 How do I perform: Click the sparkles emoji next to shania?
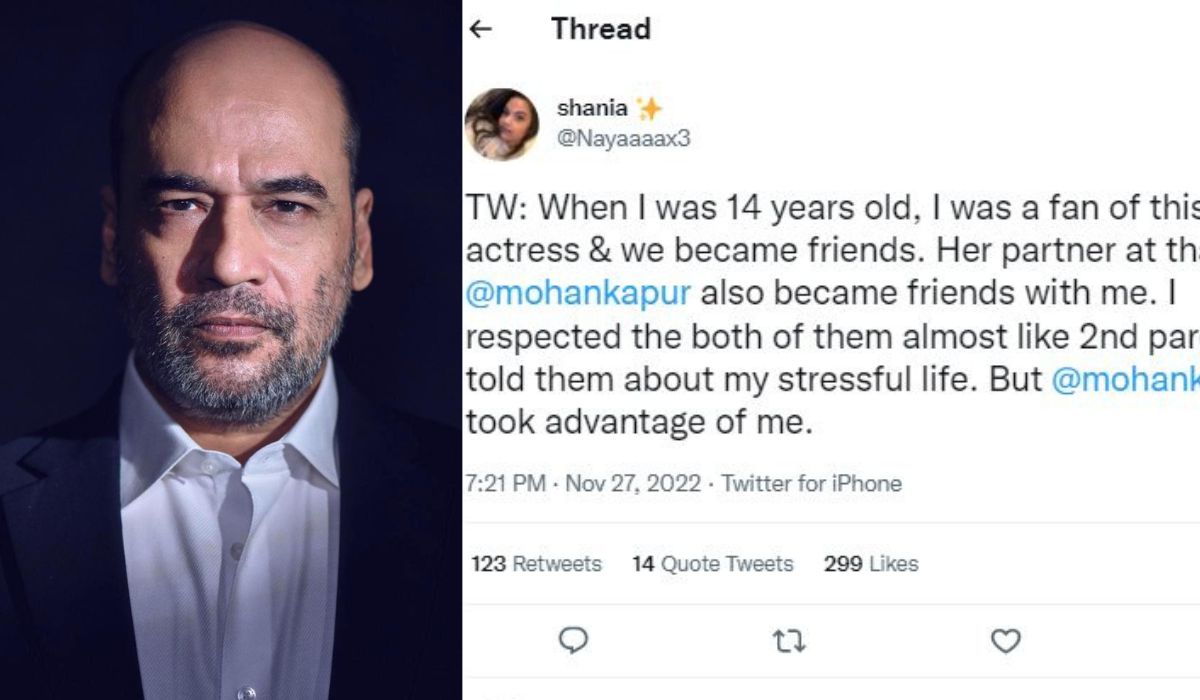click(649, 109)
